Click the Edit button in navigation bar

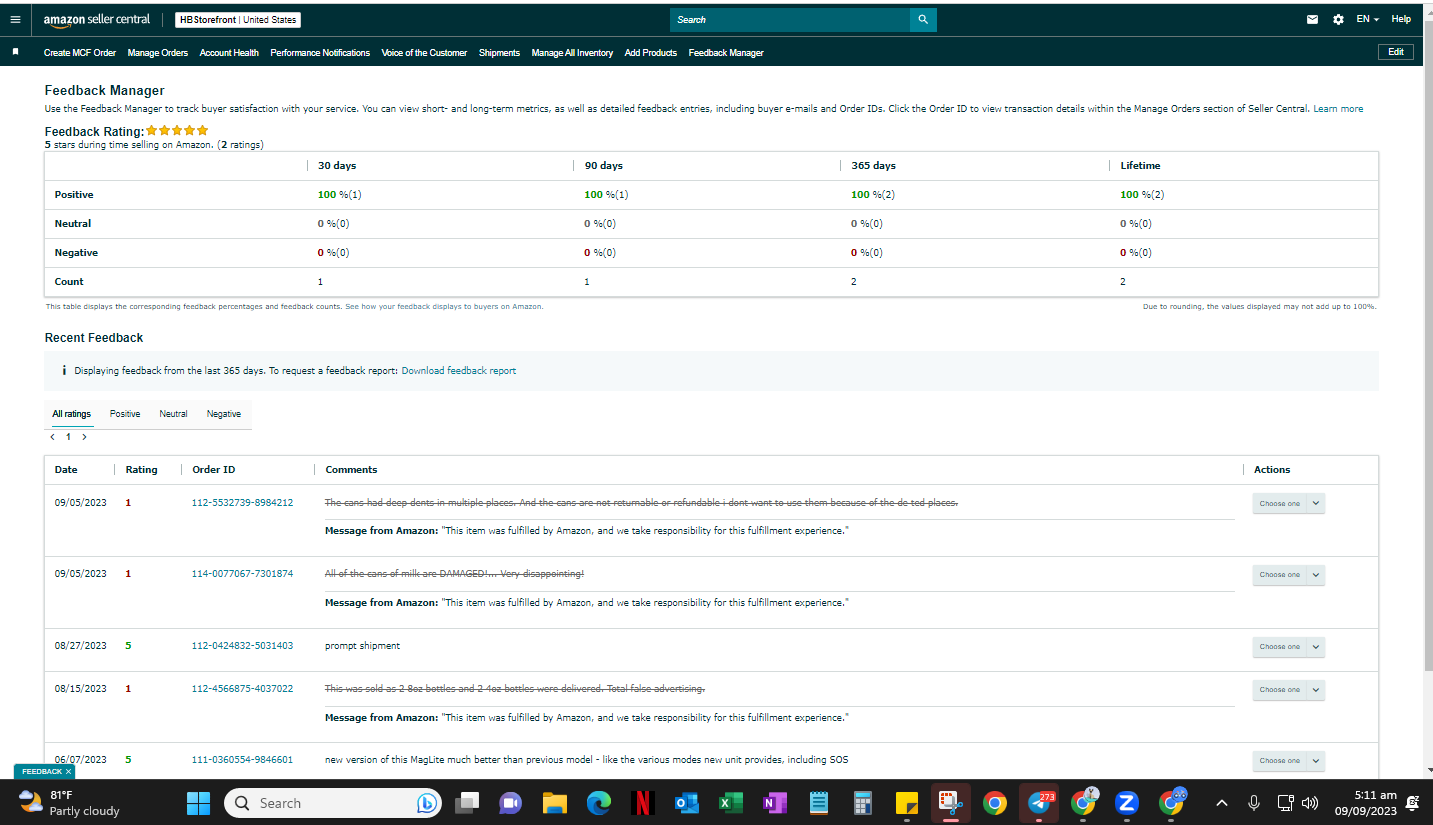[1396, 52]
